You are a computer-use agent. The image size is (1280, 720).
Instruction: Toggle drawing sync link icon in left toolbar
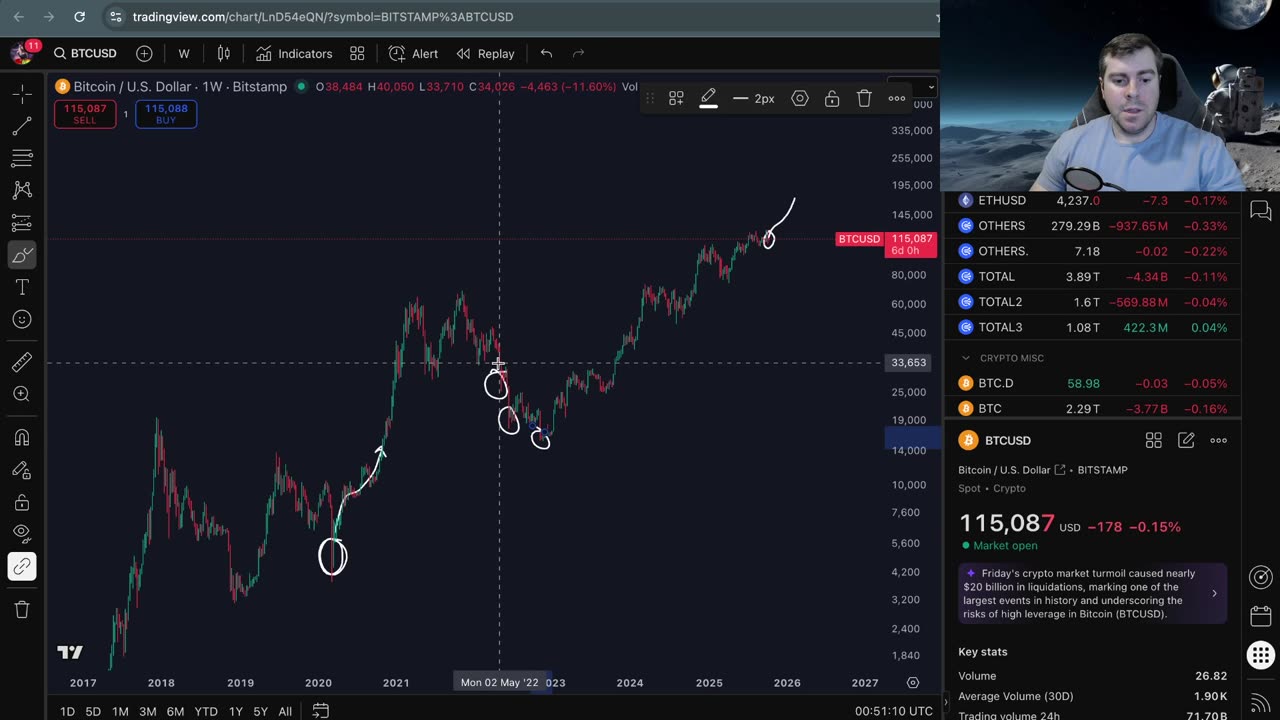coord(22,567)
